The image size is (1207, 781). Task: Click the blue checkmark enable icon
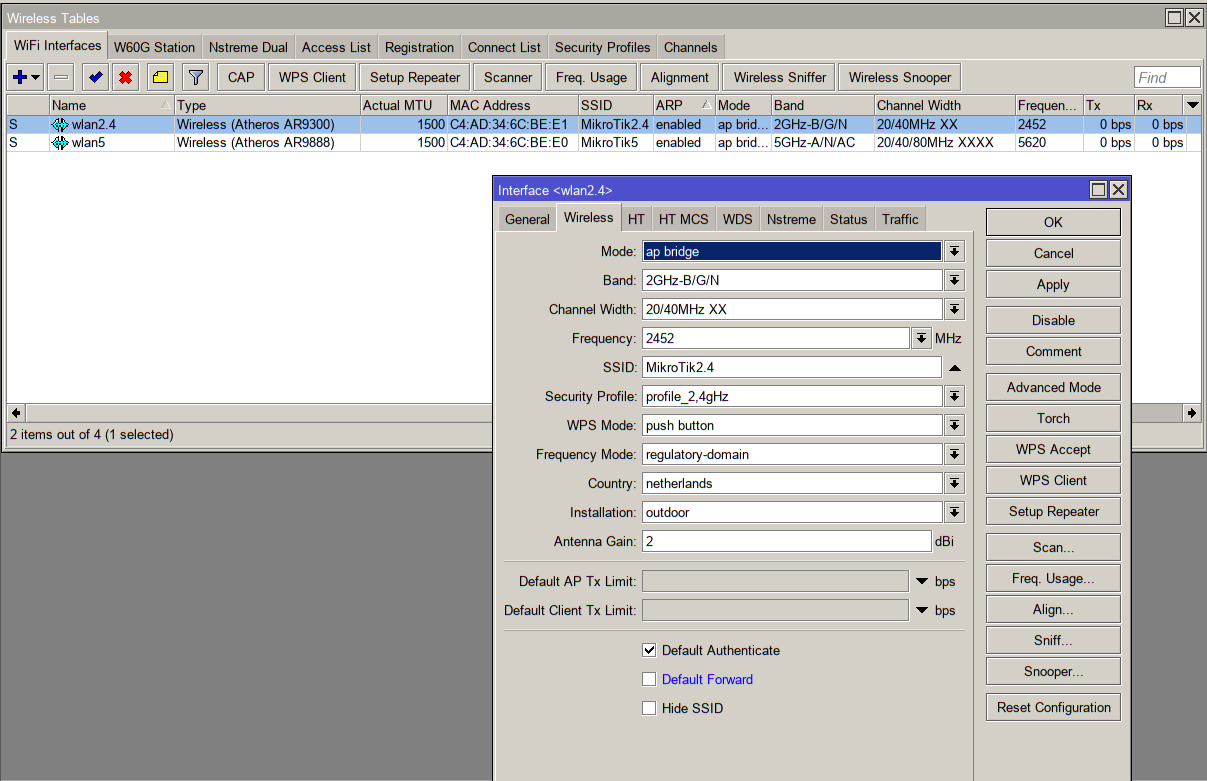tap(95, 77)
